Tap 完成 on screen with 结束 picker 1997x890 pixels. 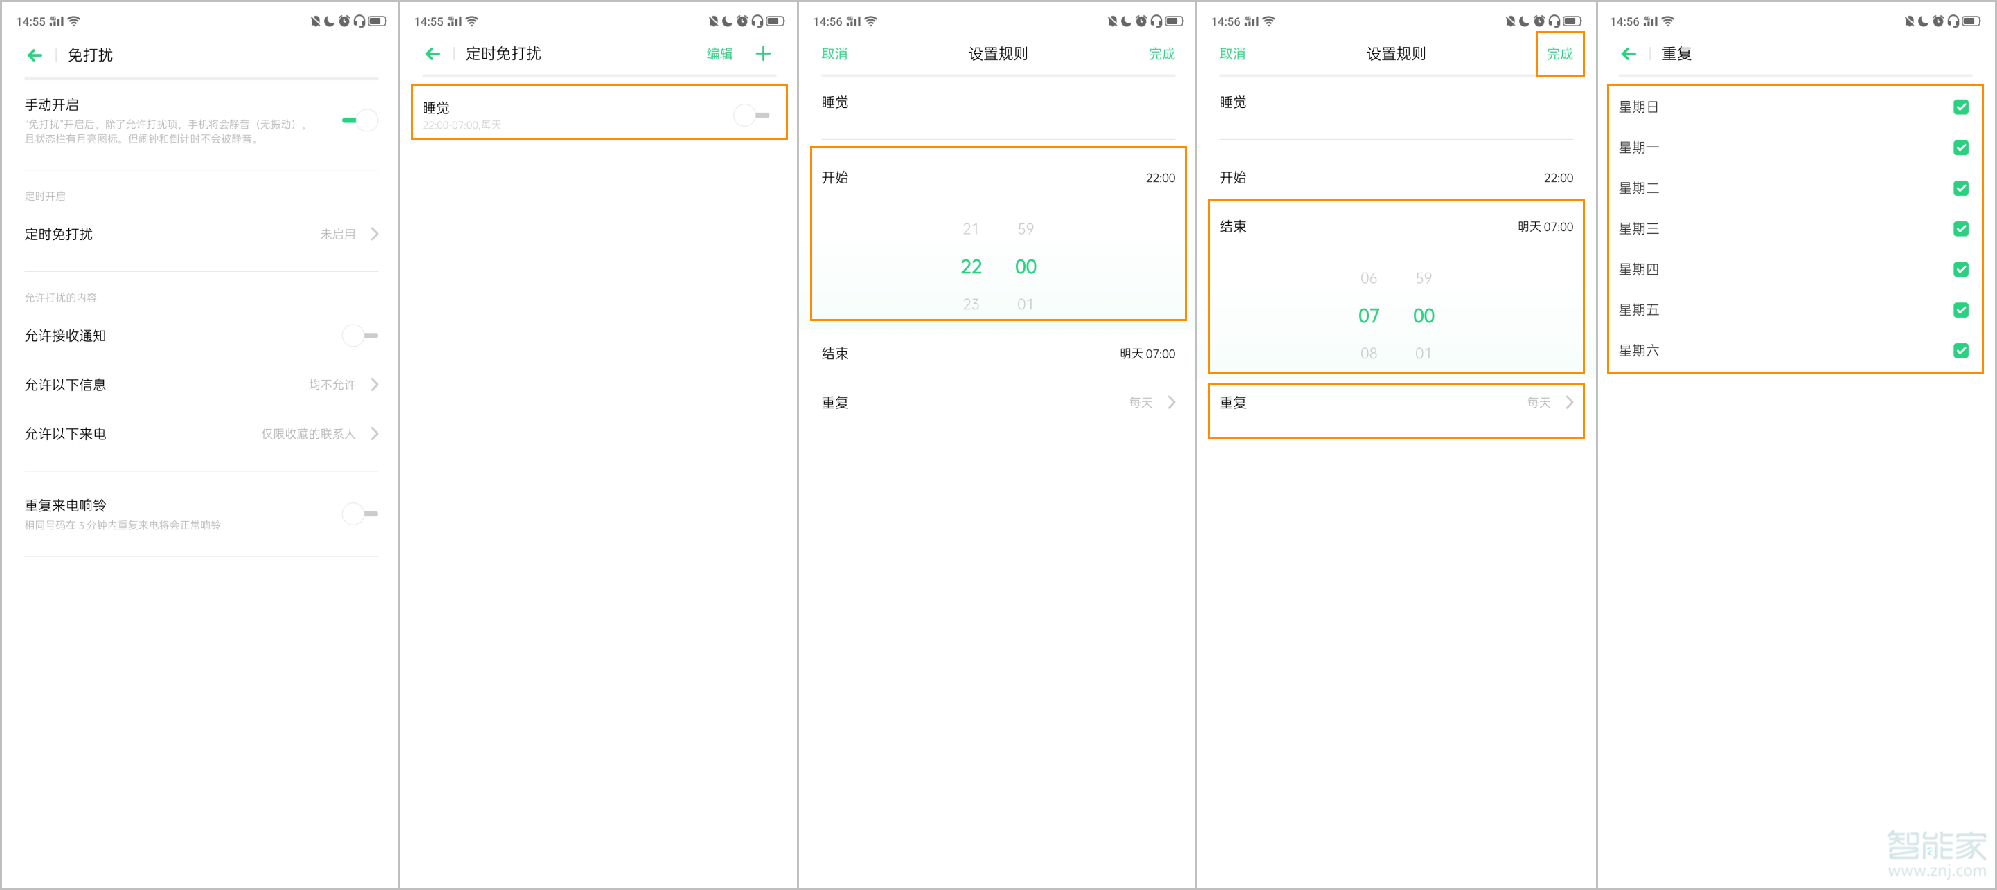coord(1560,54)
